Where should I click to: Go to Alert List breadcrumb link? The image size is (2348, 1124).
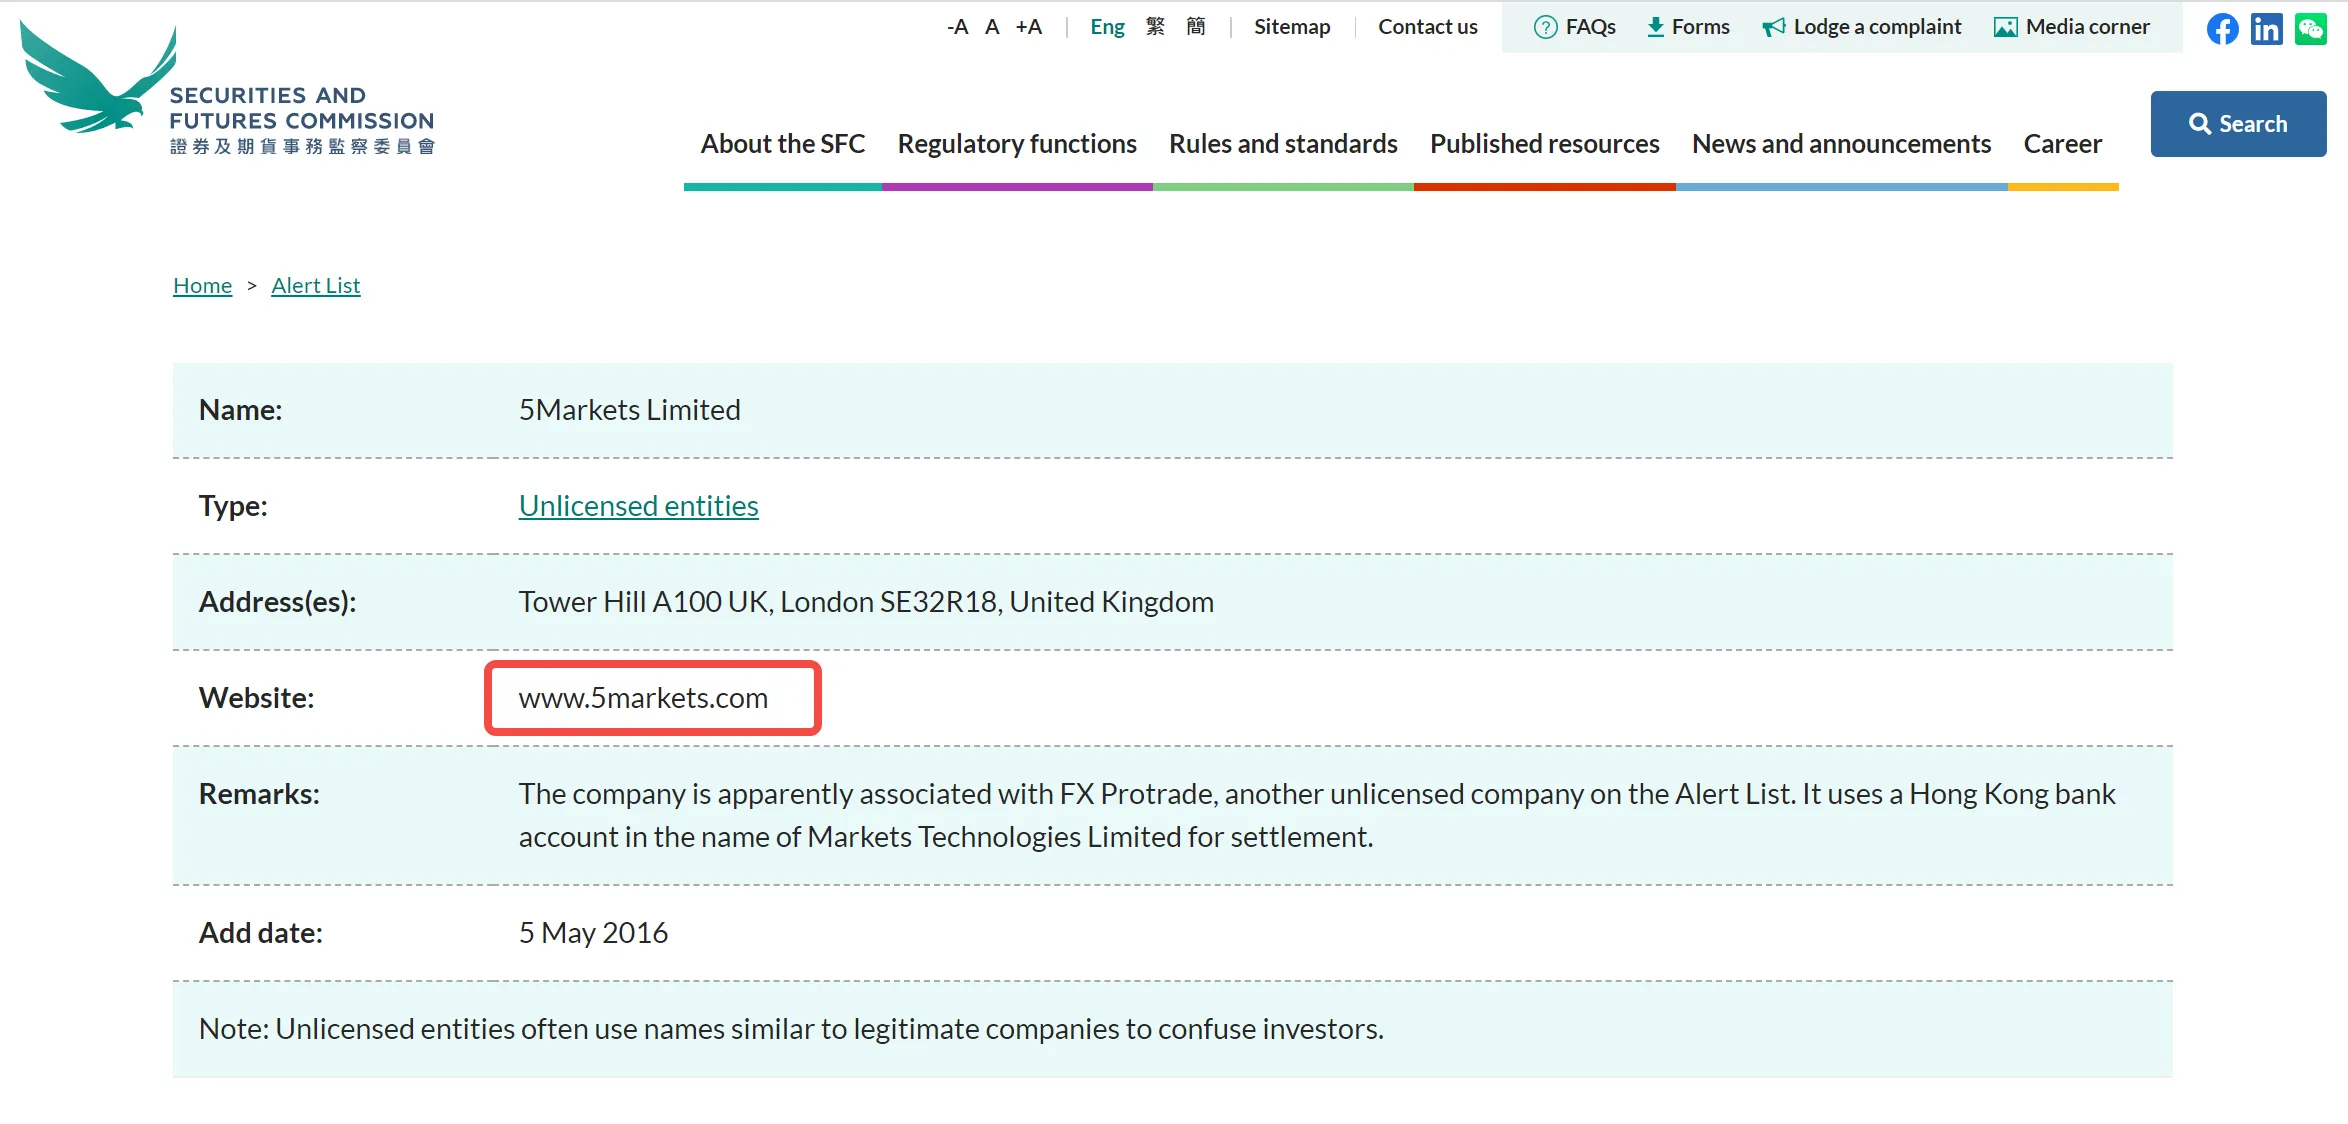click(316, 286)
